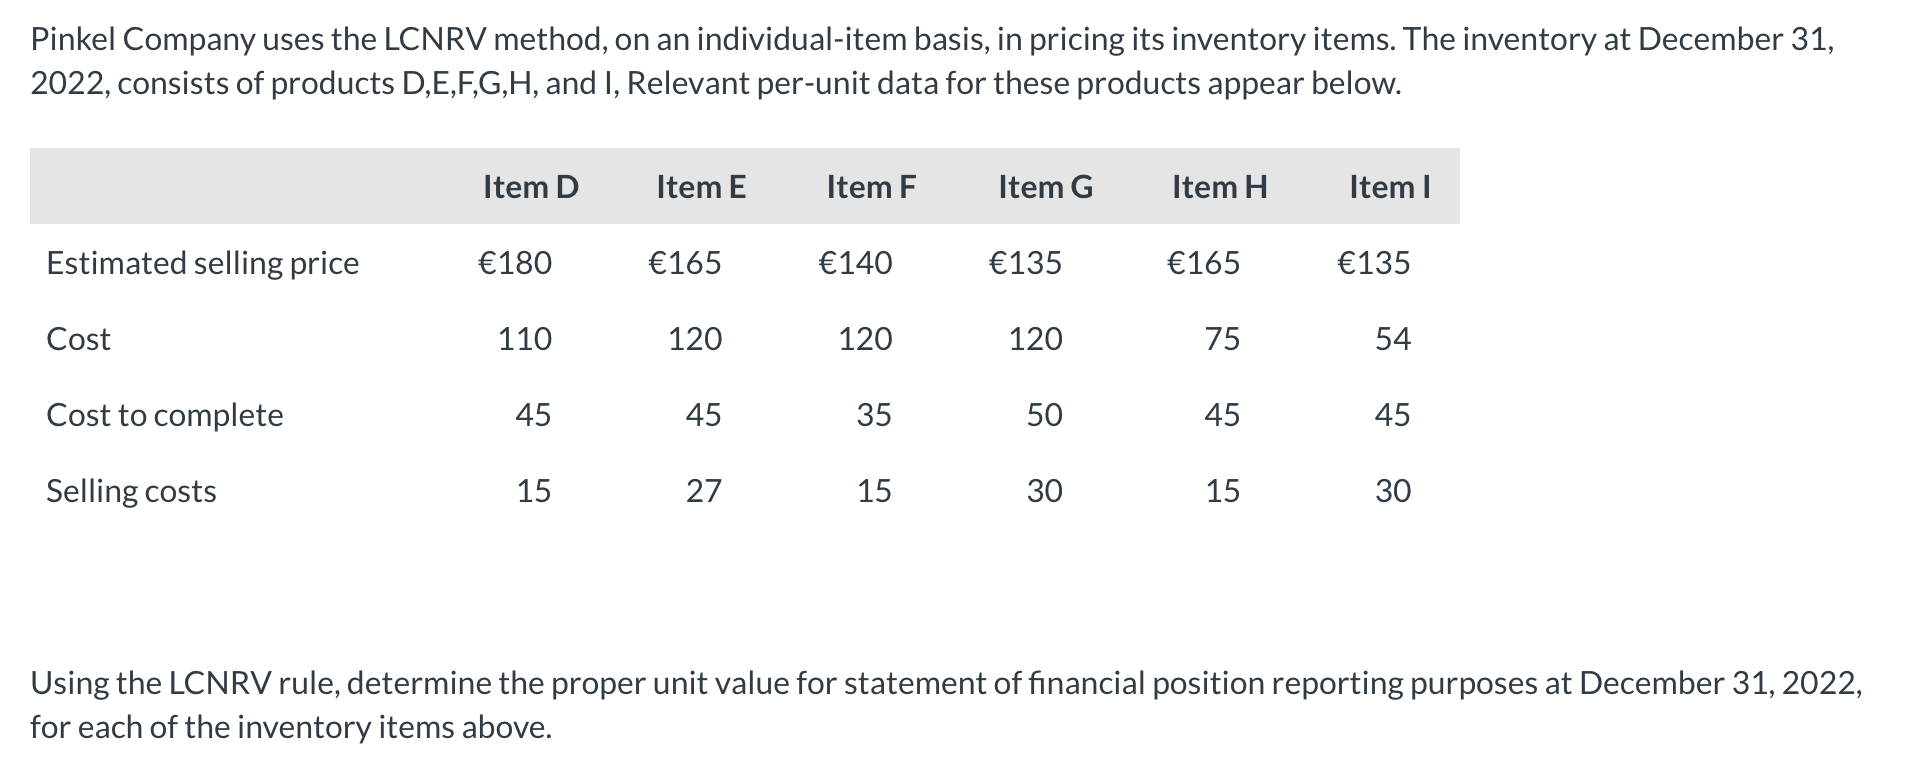Select the Item I column header
This screenshot has width=1906, height=776.
pyautogui.click(x=1389, y=187)
